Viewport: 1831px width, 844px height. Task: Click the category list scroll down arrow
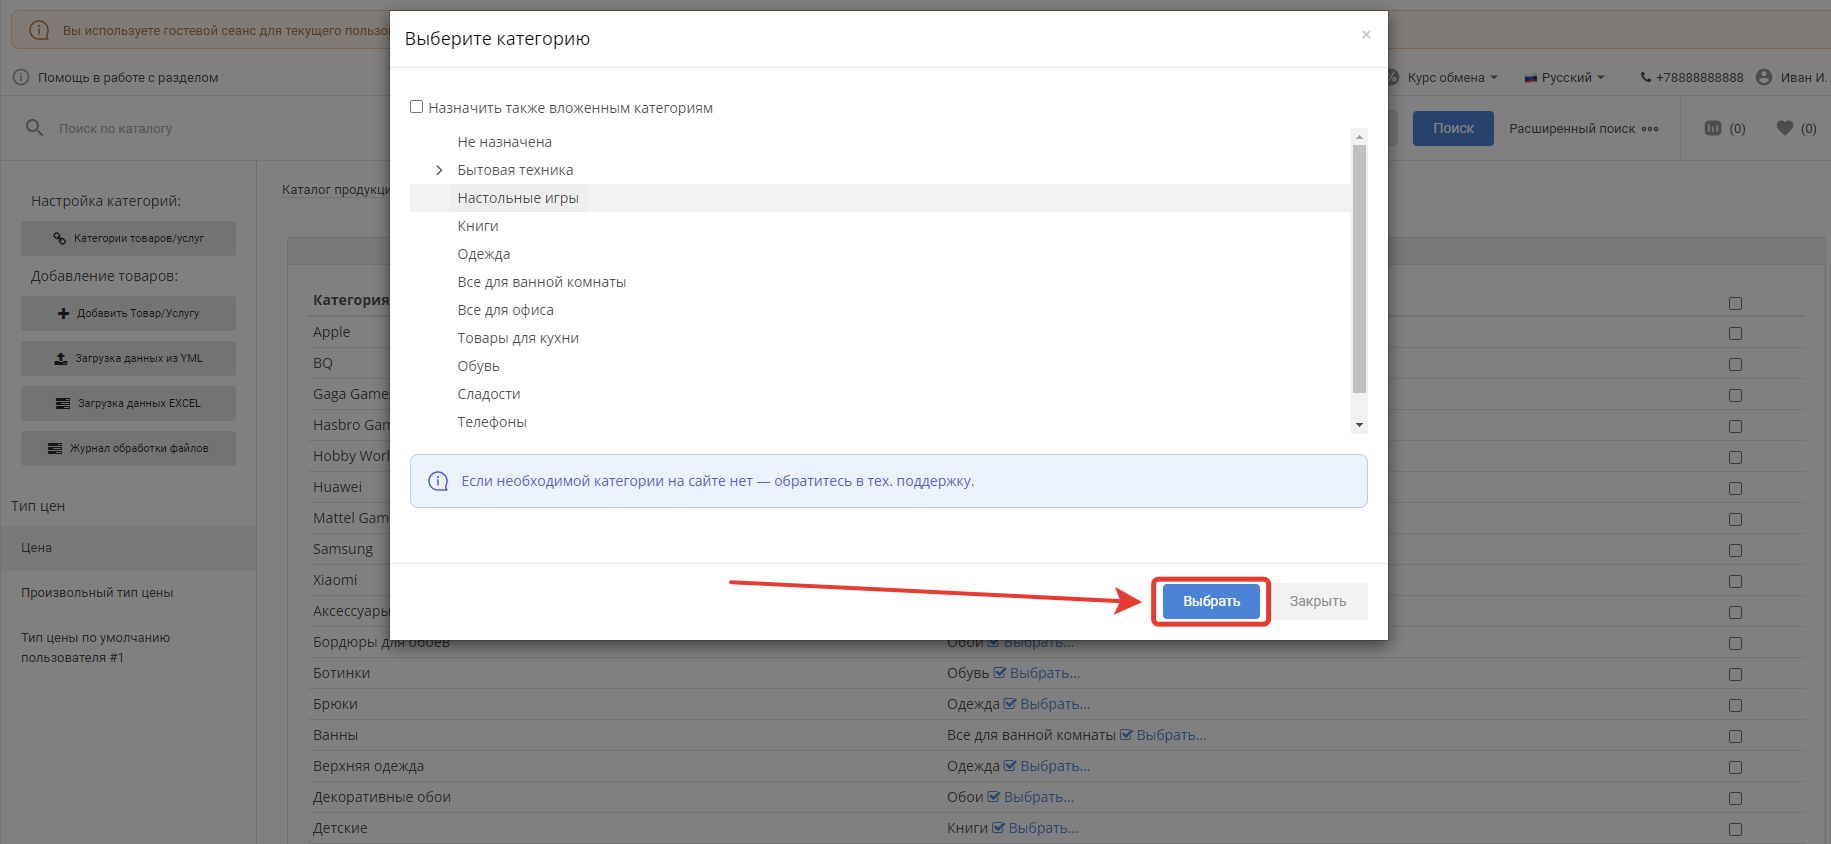pos(1359,425)
